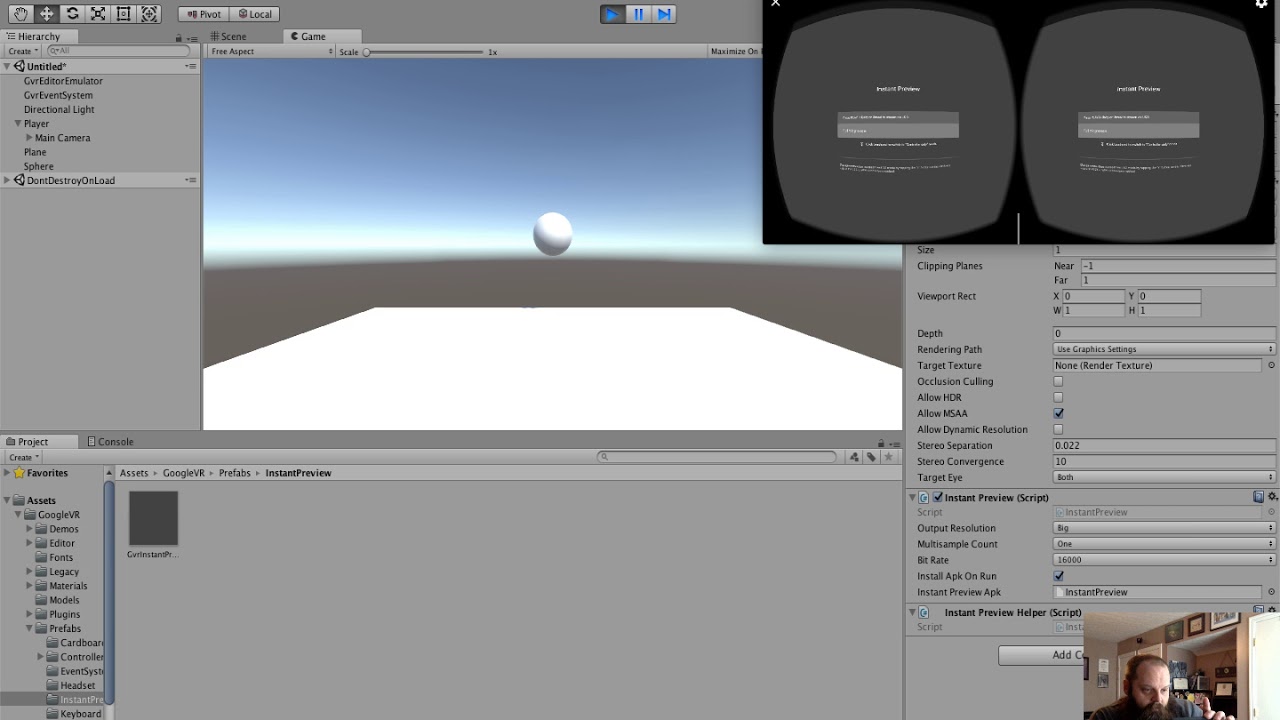
Task: Open Project Create dropdown
Action: click(x=23, y=457)
